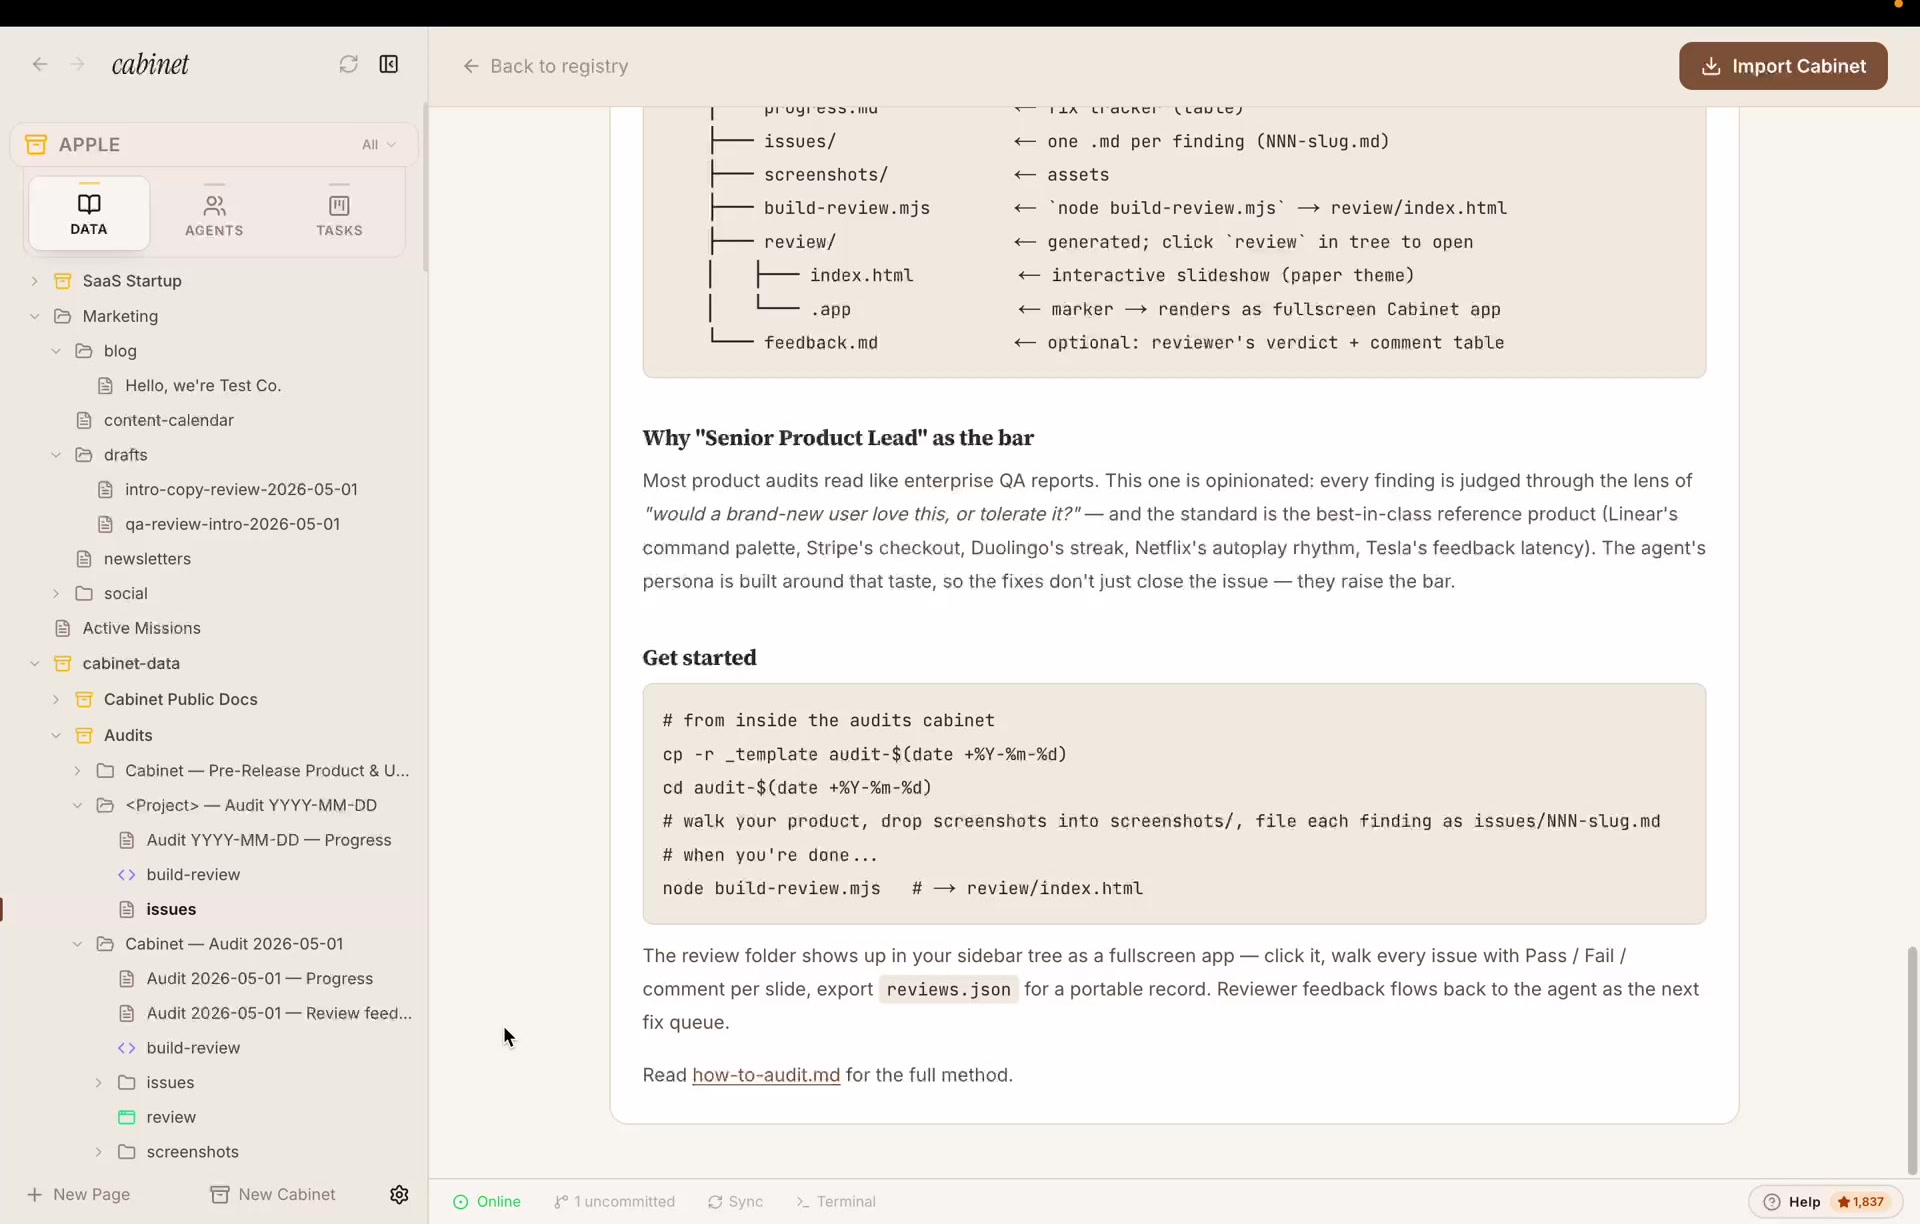
Task: Switch to the AGENTS tab
Action: click(214, 213)
